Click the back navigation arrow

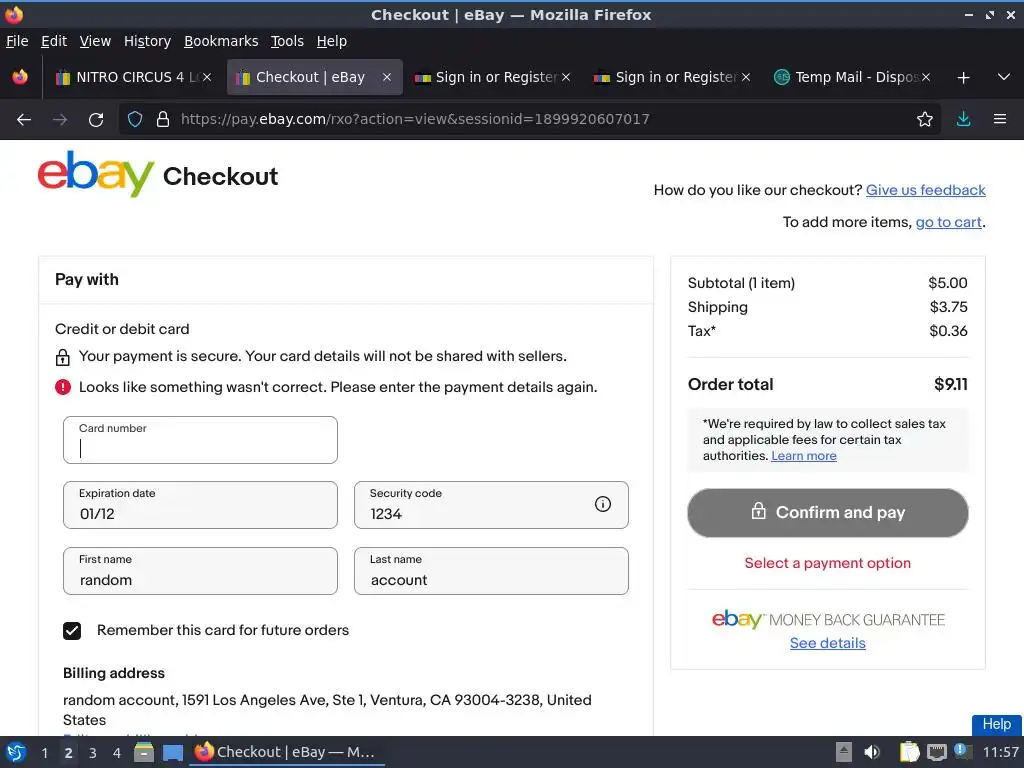(x=24, y=120)
